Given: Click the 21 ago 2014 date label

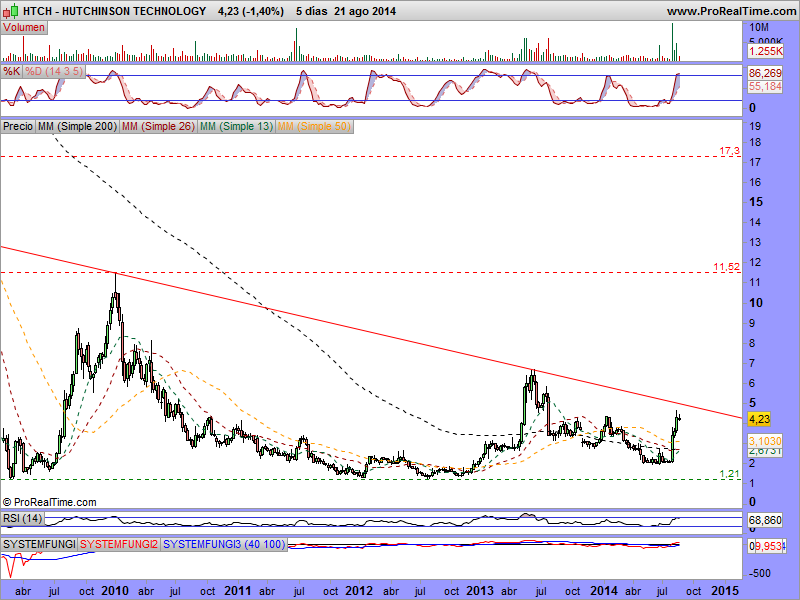Looking at the screenshot, I should [x=365, y=11].
